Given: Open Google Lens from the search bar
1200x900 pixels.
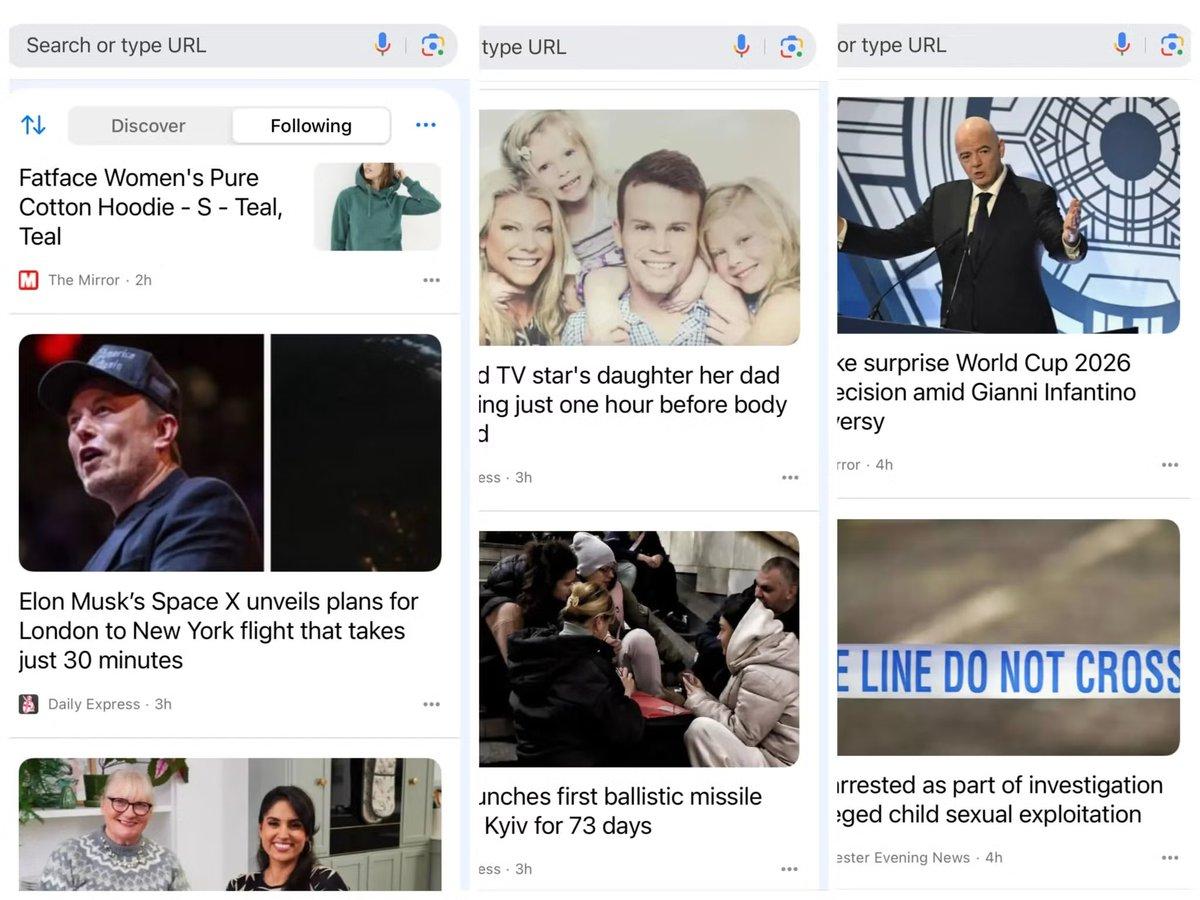Looking at the screenshot, I should coord(434,45).
